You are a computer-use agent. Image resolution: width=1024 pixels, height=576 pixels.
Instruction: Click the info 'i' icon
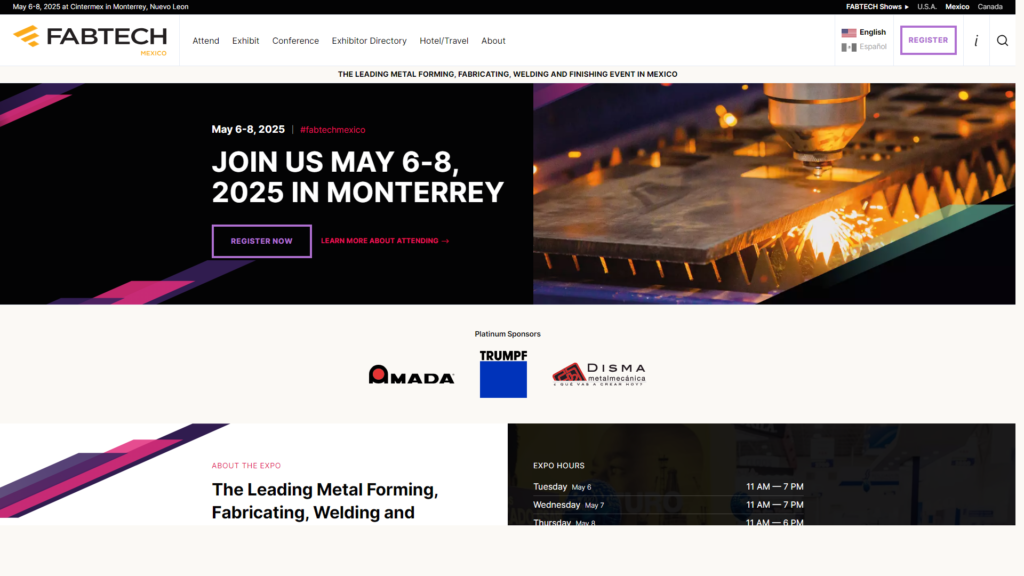pos(976,40)
